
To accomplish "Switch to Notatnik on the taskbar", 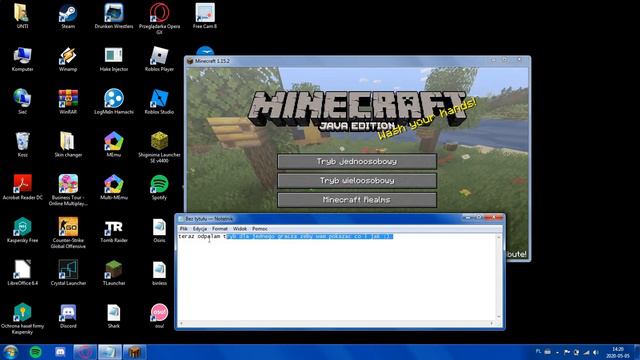I will click(x=109, y=352).
